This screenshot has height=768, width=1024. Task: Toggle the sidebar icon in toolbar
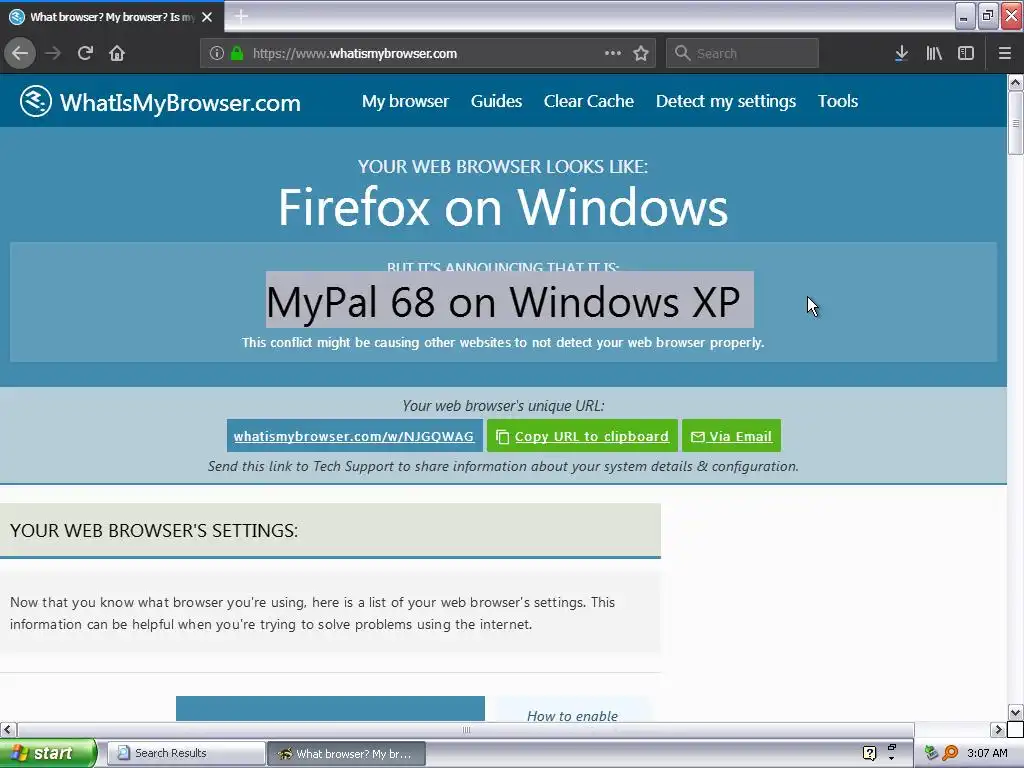coord(966,53)
